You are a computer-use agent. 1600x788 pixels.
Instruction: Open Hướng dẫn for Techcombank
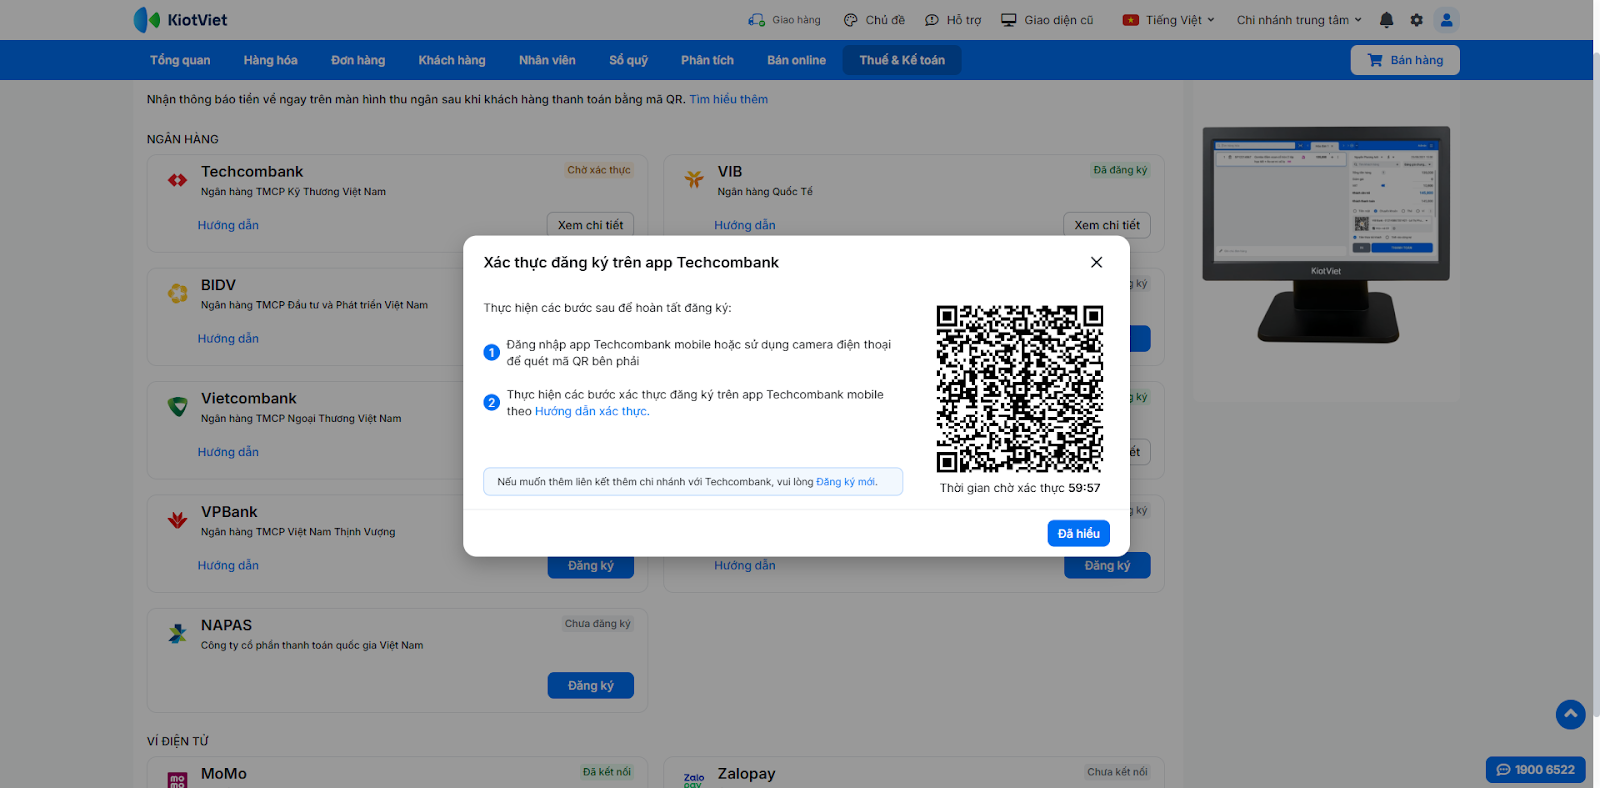228,225
